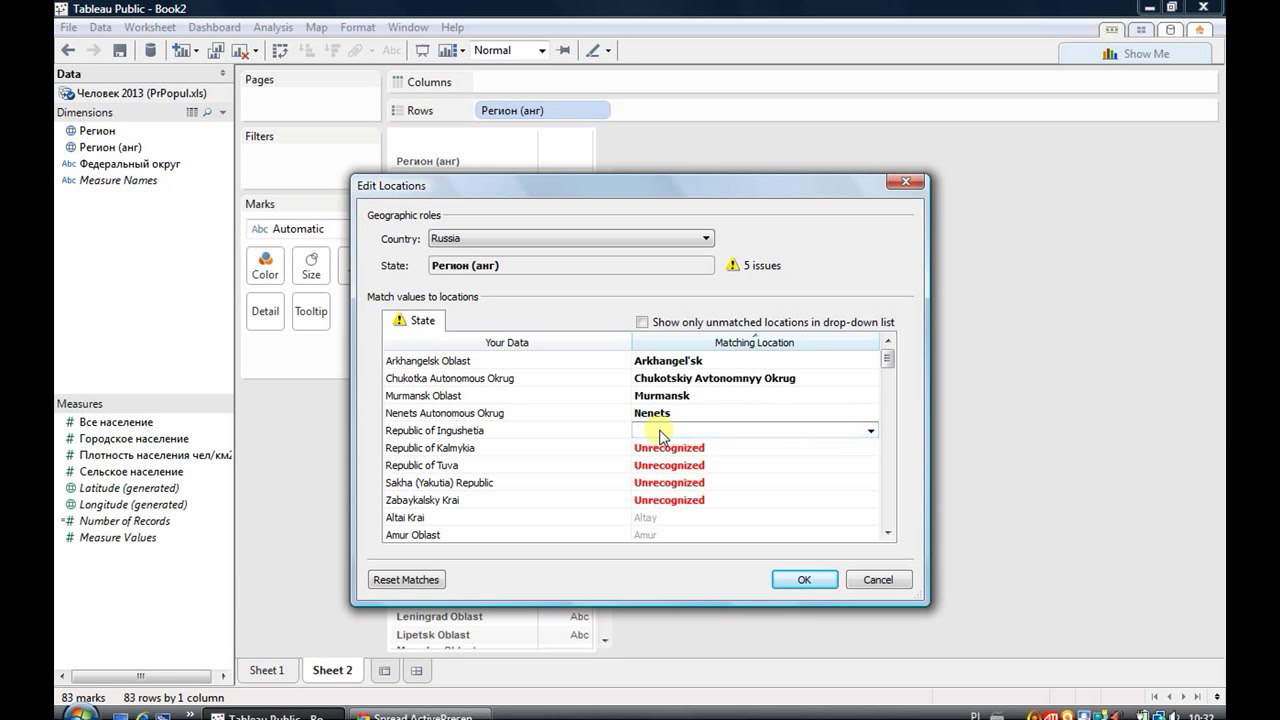This screenshot has height=720, width=1280.
Task: Click the New Worksheet tab icon
Action: tap(383, 671)
